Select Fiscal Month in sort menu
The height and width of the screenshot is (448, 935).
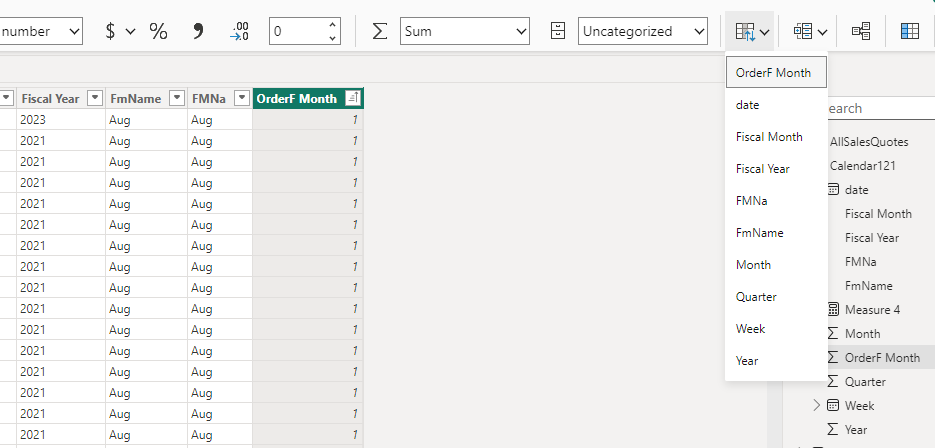(769, 137)
